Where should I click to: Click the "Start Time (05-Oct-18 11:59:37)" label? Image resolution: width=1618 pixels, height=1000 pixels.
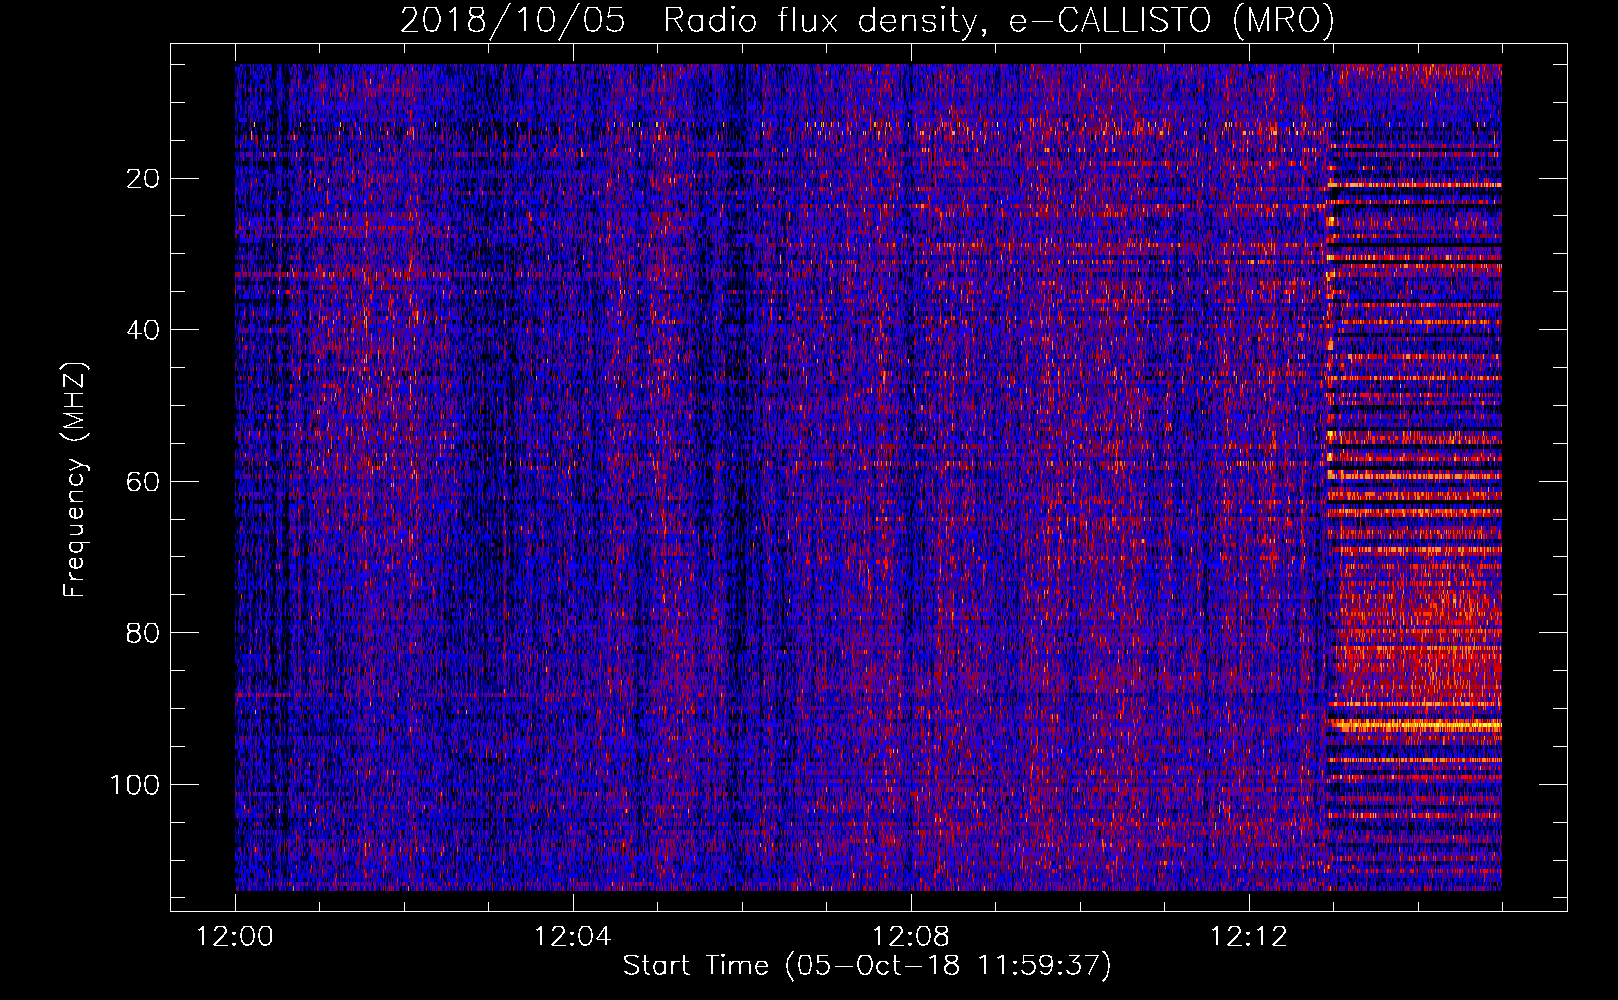(867, 965)
